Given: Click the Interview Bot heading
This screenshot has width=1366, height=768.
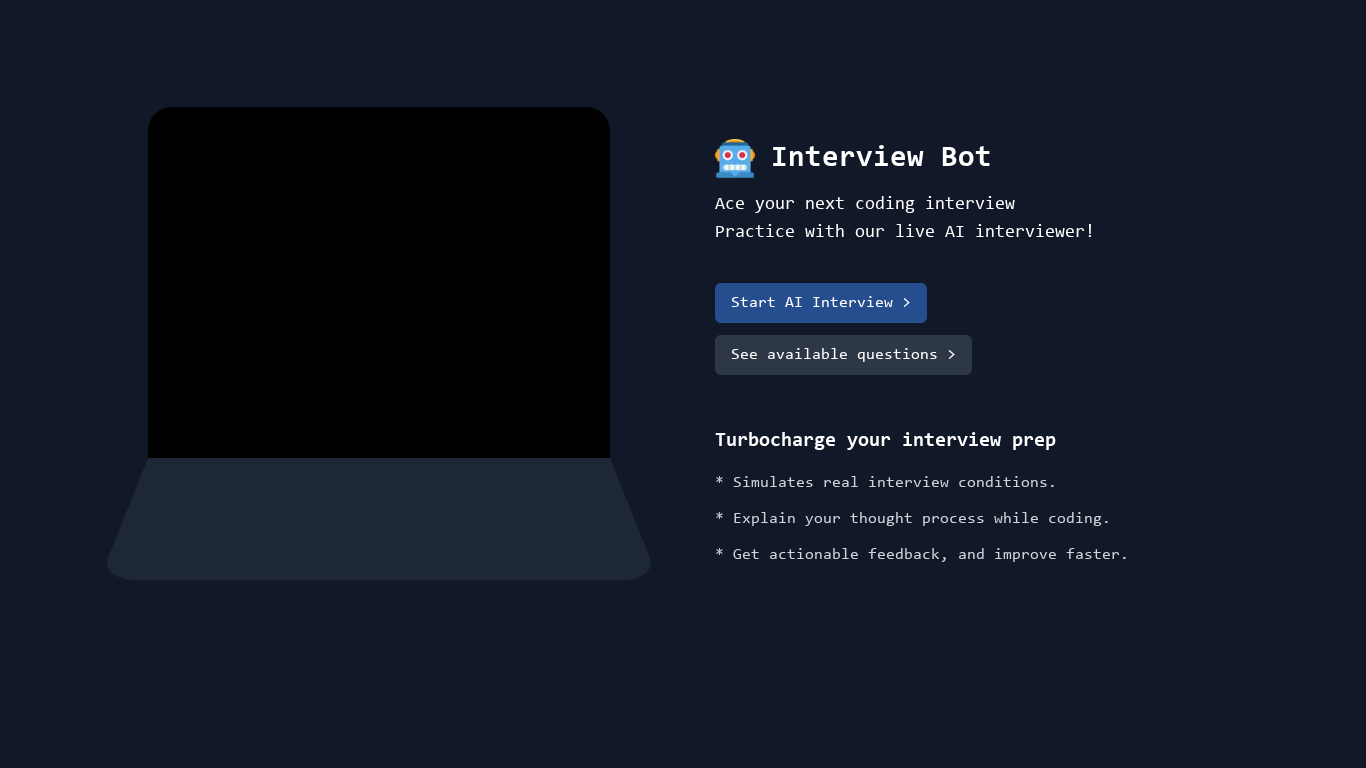Looking at the screenshot, I should [880, 157].
